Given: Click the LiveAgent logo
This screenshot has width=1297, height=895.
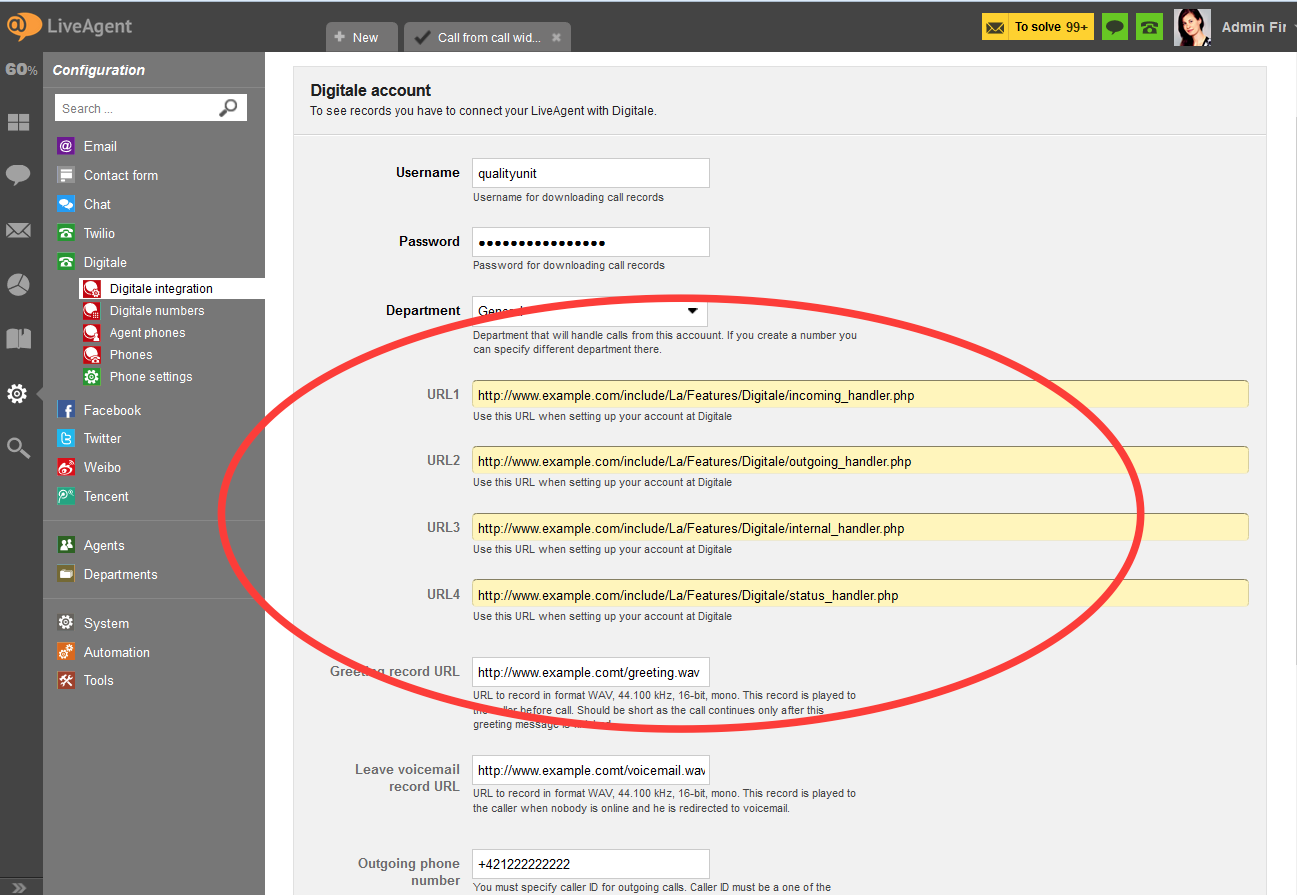Looking at the screenshot, I should tap(69, 26).
